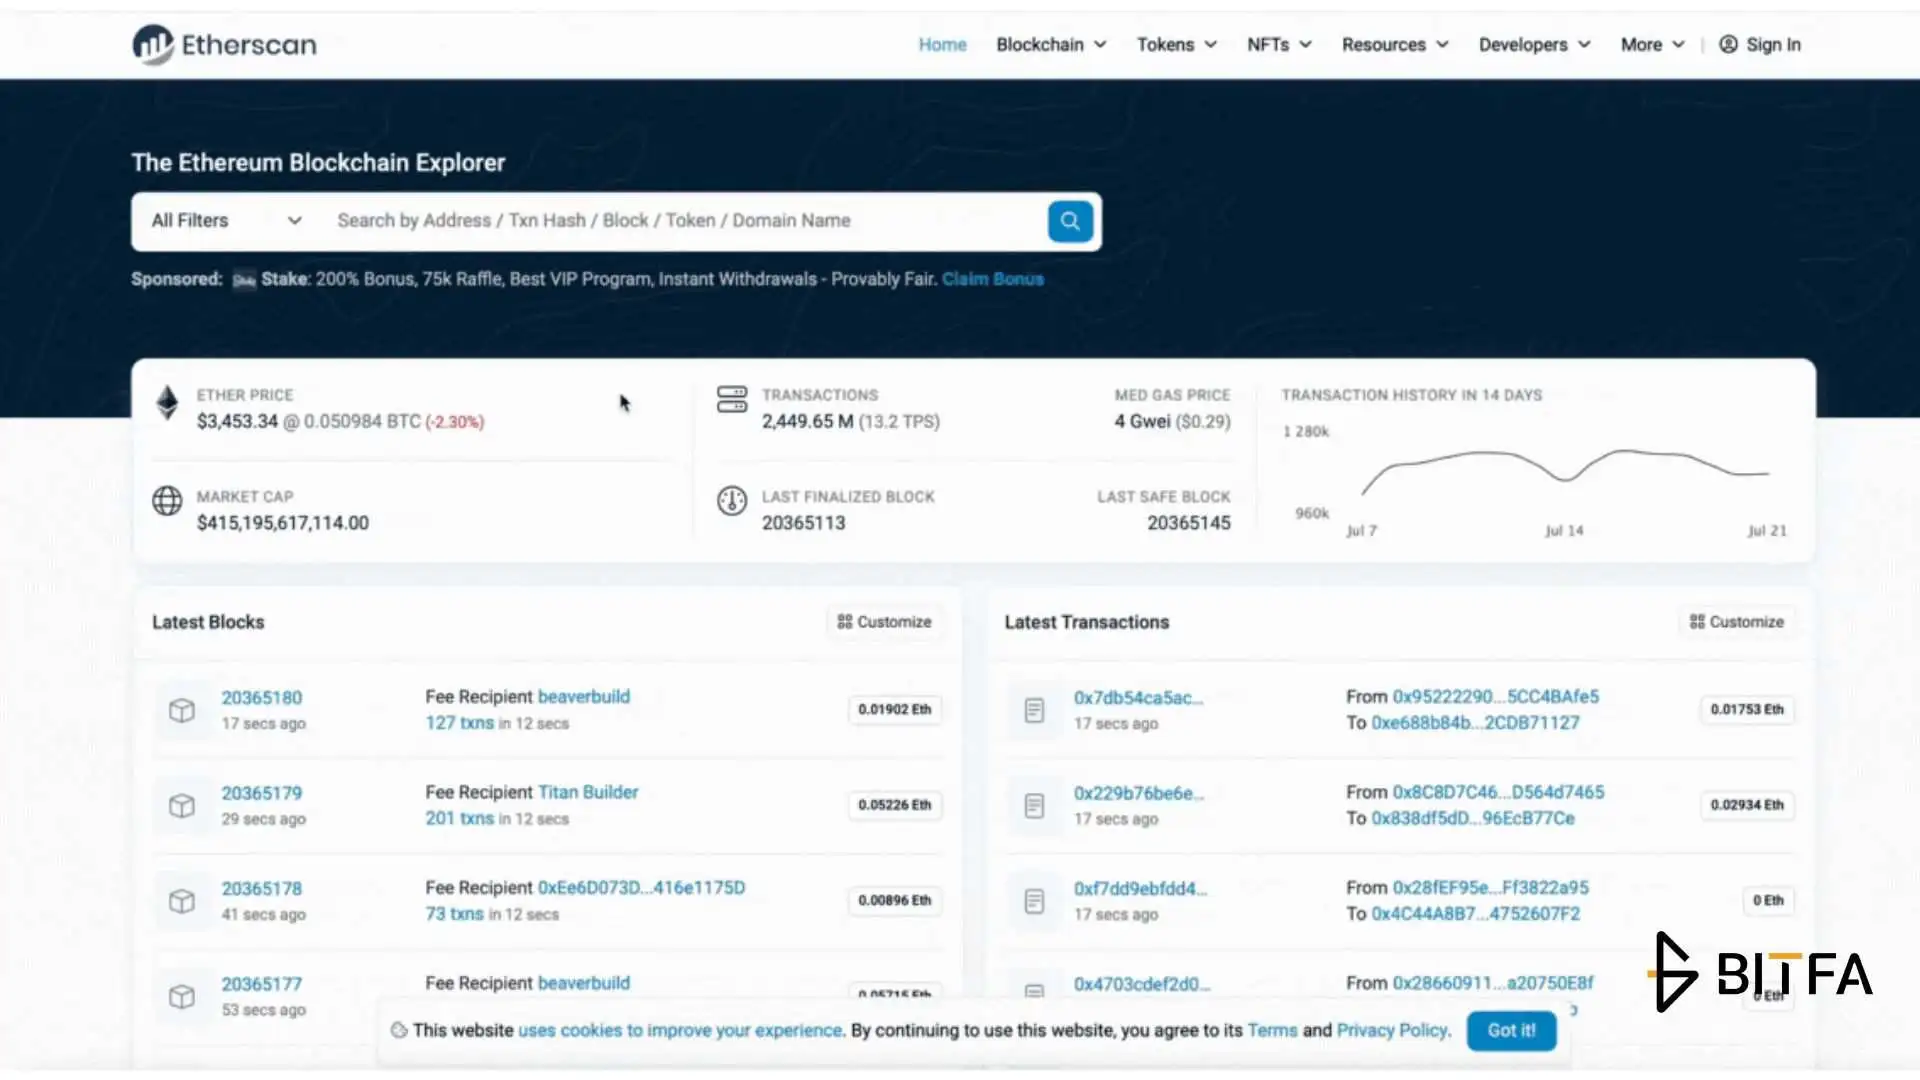Open fee recipient 0xEe6D073D...416e1175D
Screen dimensions: 1920x1080
pos(641,888)
